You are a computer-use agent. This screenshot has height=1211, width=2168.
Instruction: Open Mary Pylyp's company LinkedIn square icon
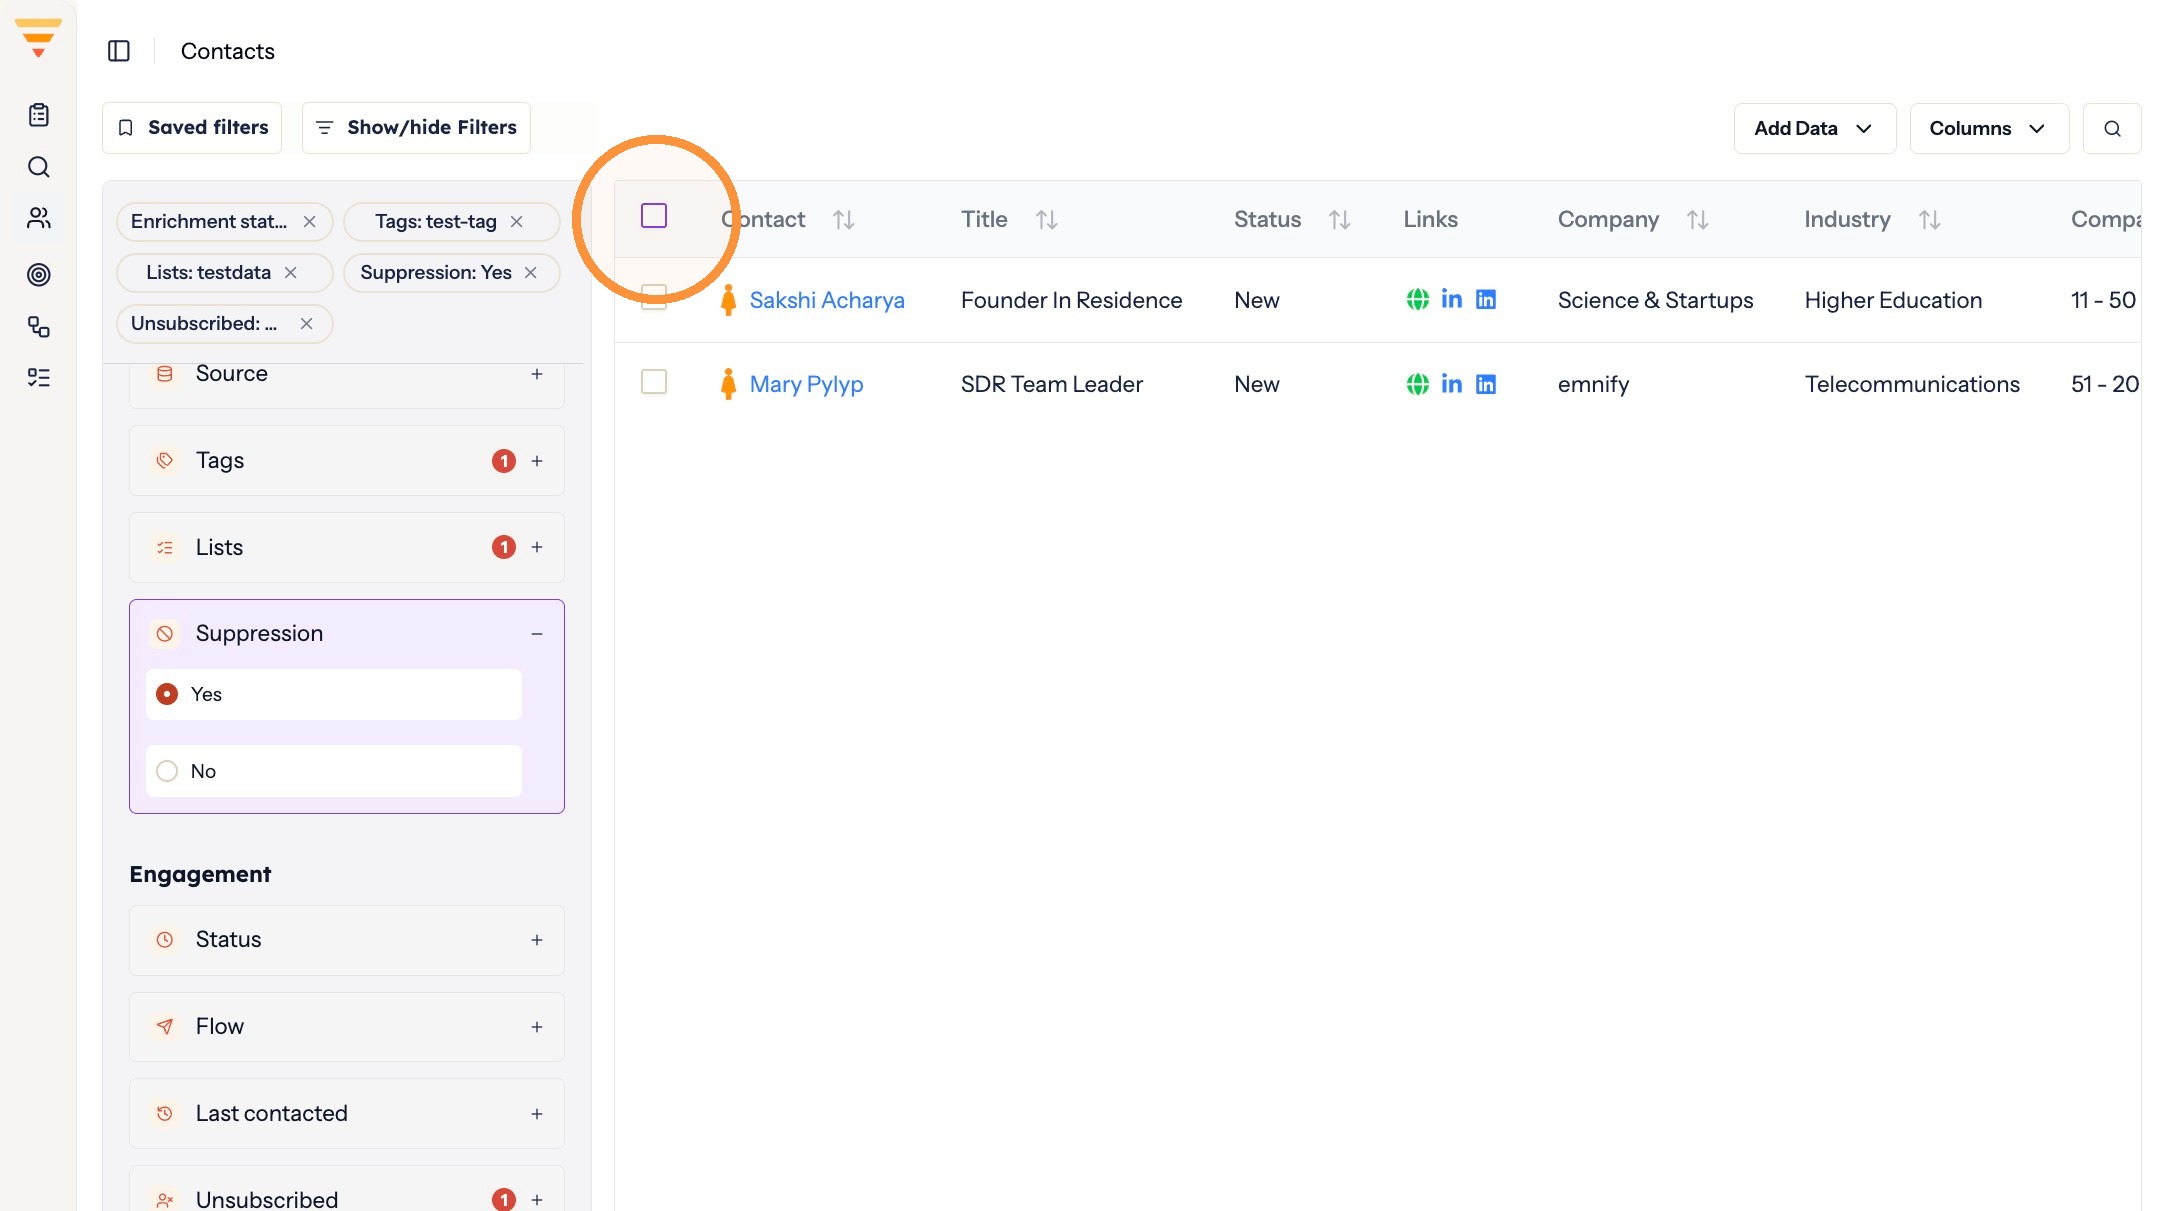coord(1486,384)
